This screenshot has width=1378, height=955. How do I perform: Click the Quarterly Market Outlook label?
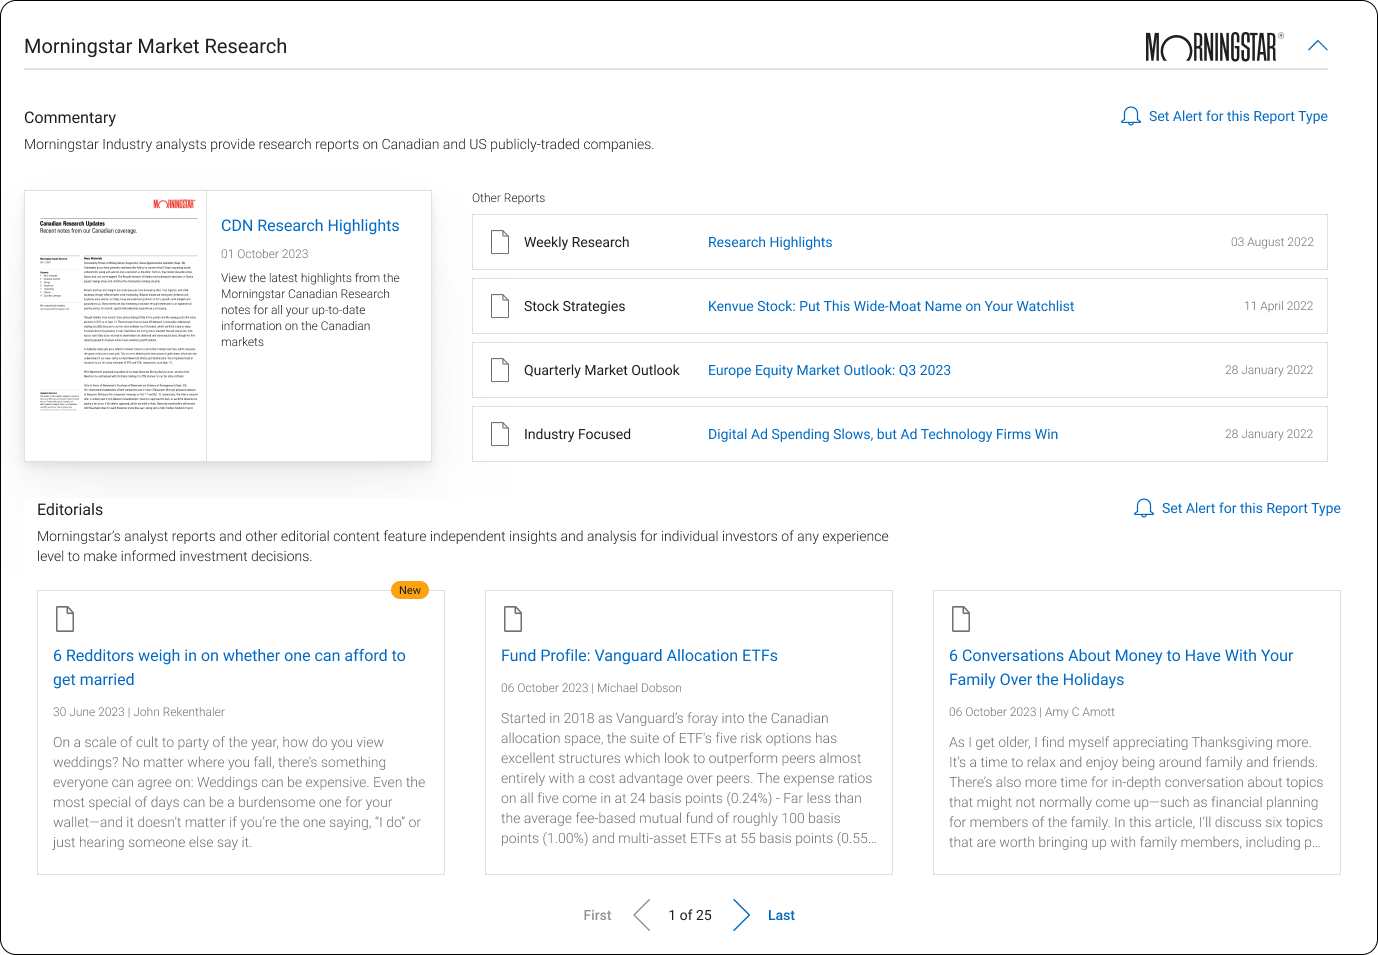(x=602, y=370)
